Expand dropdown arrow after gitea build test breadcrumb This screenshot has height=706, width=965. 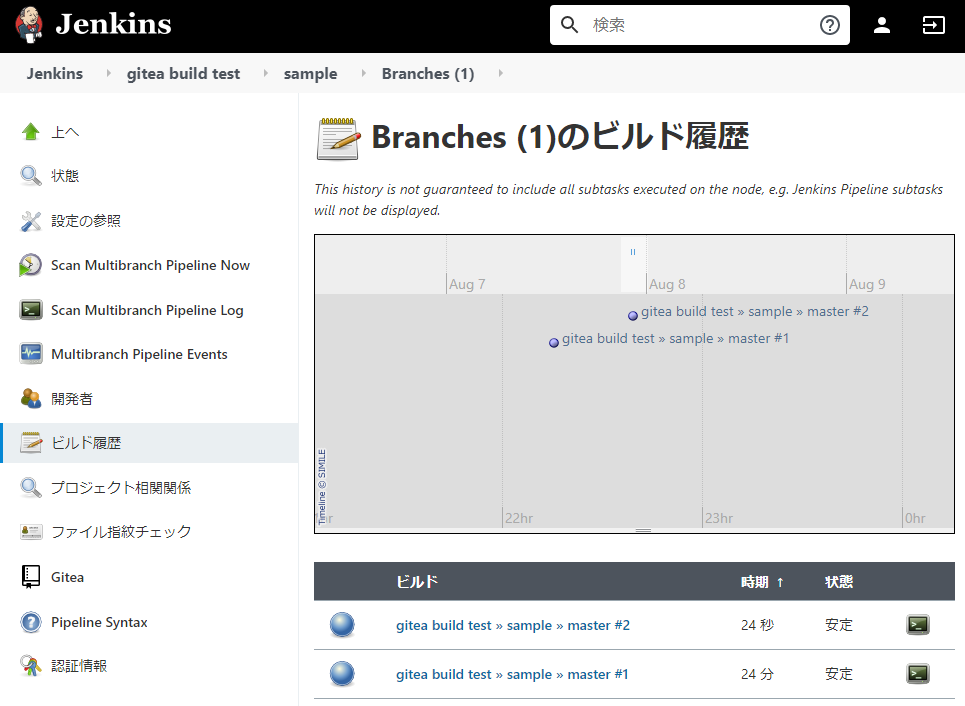(x=265, y=73)
